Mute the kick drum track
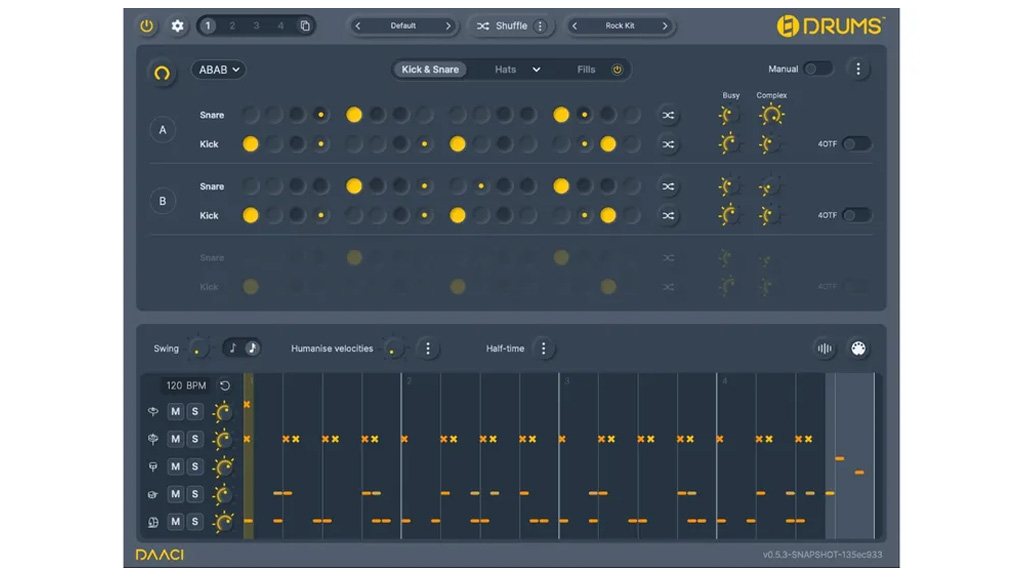The height and width of the screenshot is (576, 1024). click(175, 521)
